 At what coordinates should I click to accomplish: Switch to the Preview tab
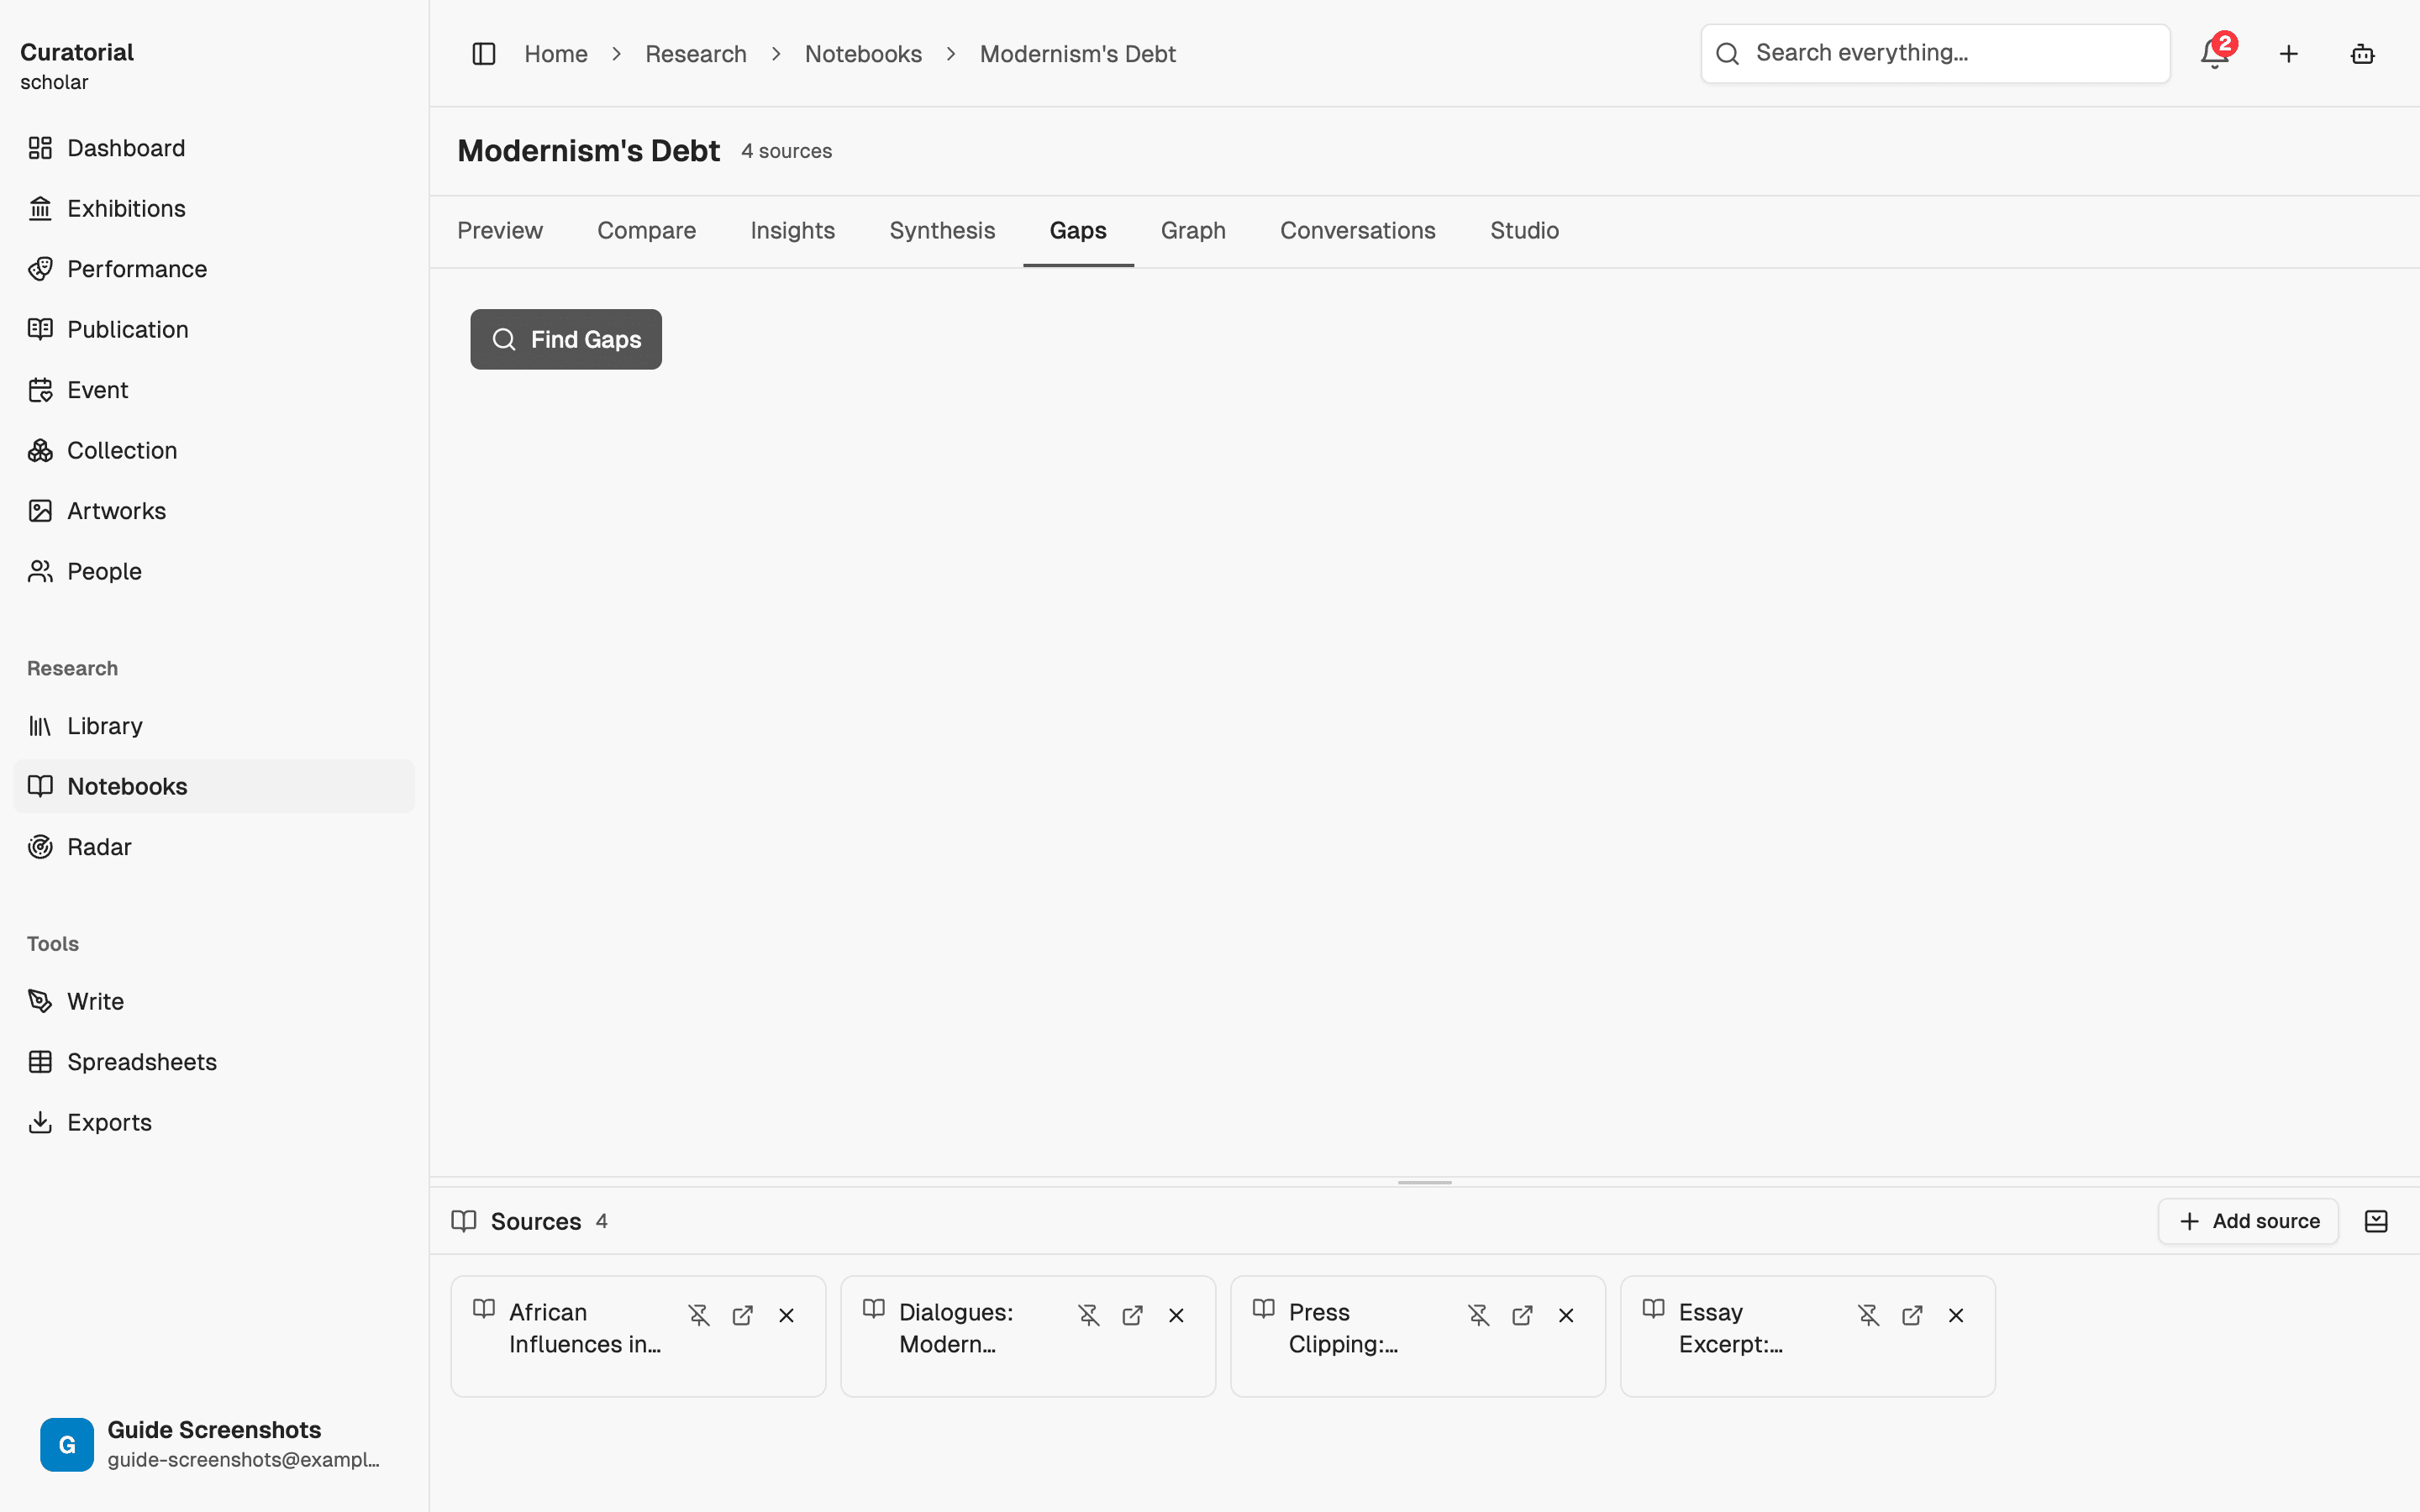500,231
